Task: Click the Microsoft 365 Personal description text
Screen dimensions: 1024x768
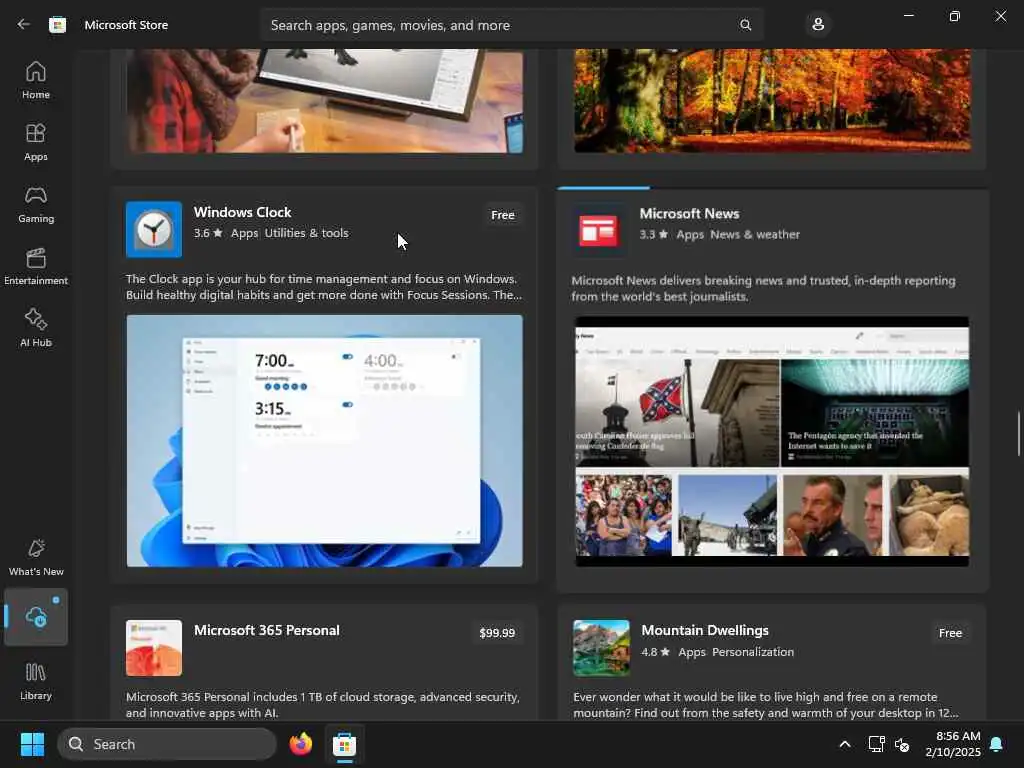Action: (x=323, y=705)
